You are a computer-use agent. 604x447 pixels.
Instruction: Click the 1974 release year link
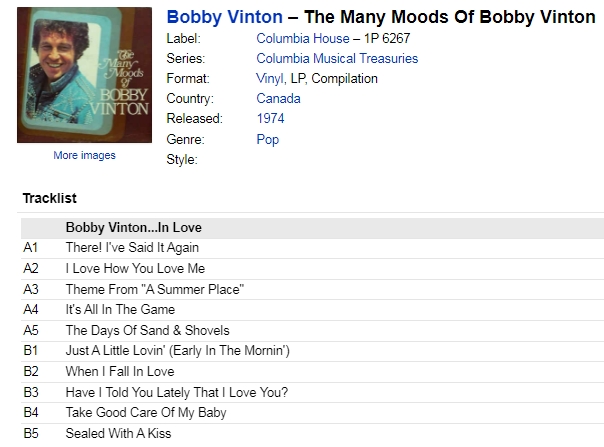click(x=270, y=119)
